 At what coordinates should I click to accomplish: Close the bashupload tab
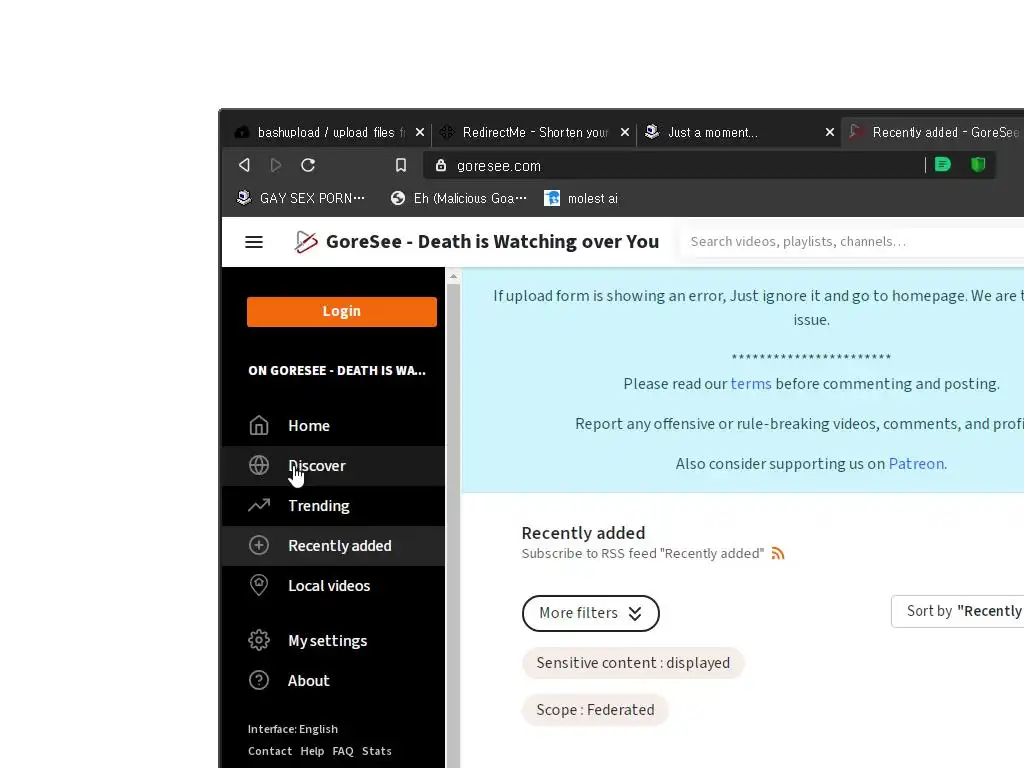(x=420, y=133)
